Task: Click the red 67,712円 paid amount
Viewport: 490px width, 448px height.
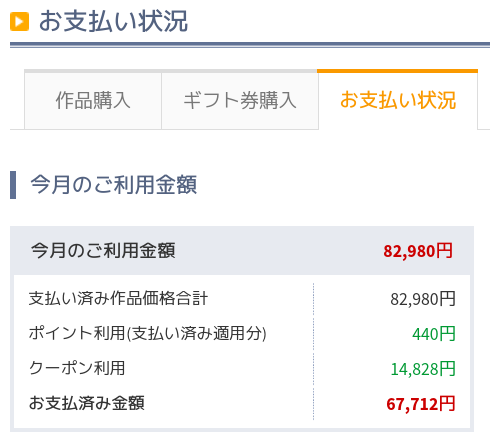Action: click(421, 404)
